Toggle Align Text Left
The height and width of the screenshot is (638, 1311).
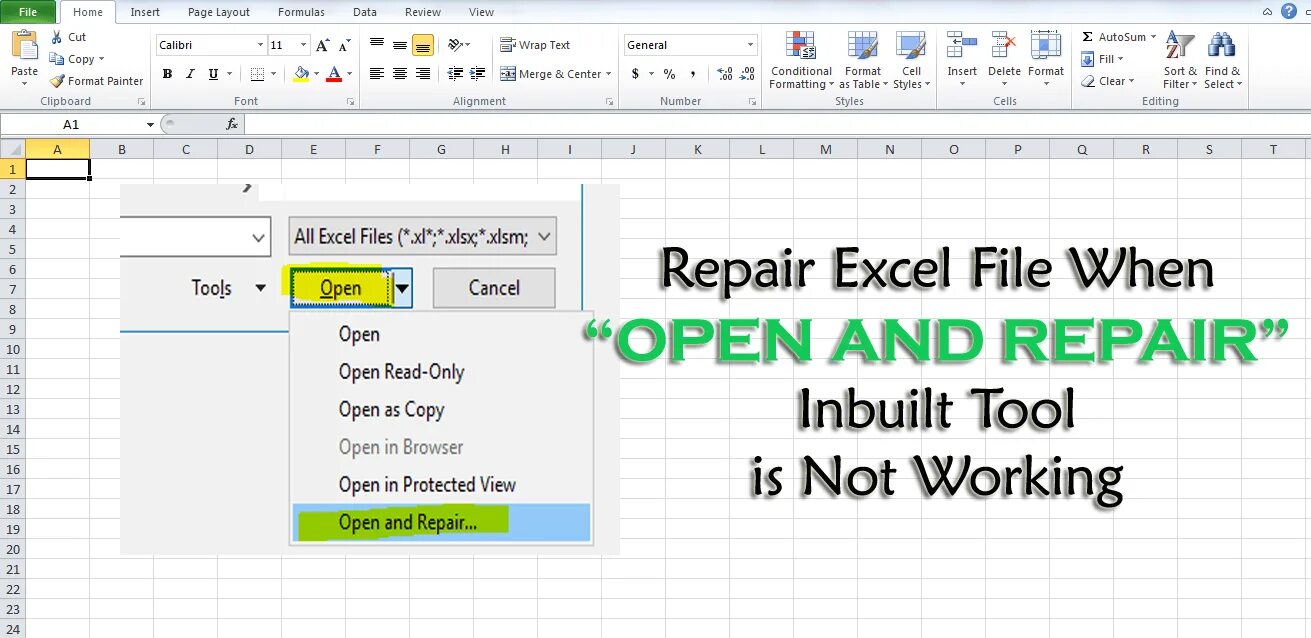tap(377, 74)
